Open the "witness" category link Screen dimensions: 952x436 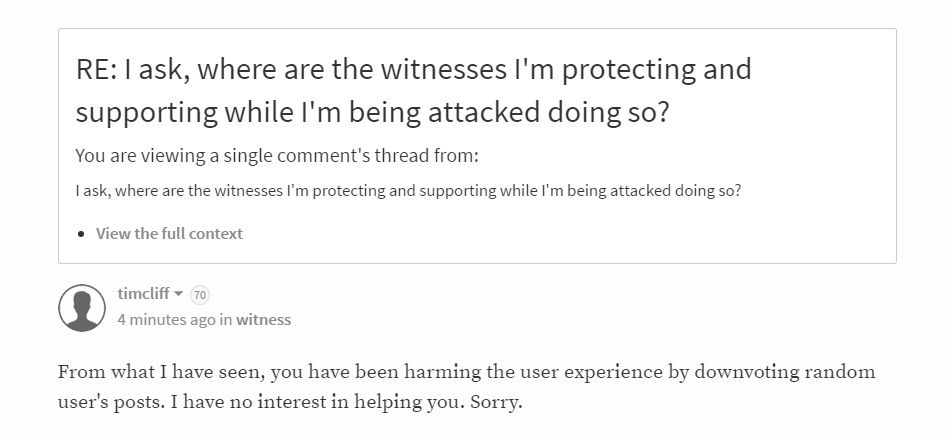[x=263, y=320]
